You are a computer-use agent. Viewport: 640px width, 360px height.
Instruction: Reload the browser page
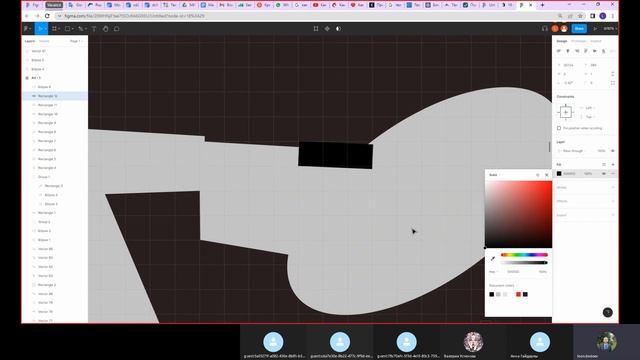coord(47,16)
